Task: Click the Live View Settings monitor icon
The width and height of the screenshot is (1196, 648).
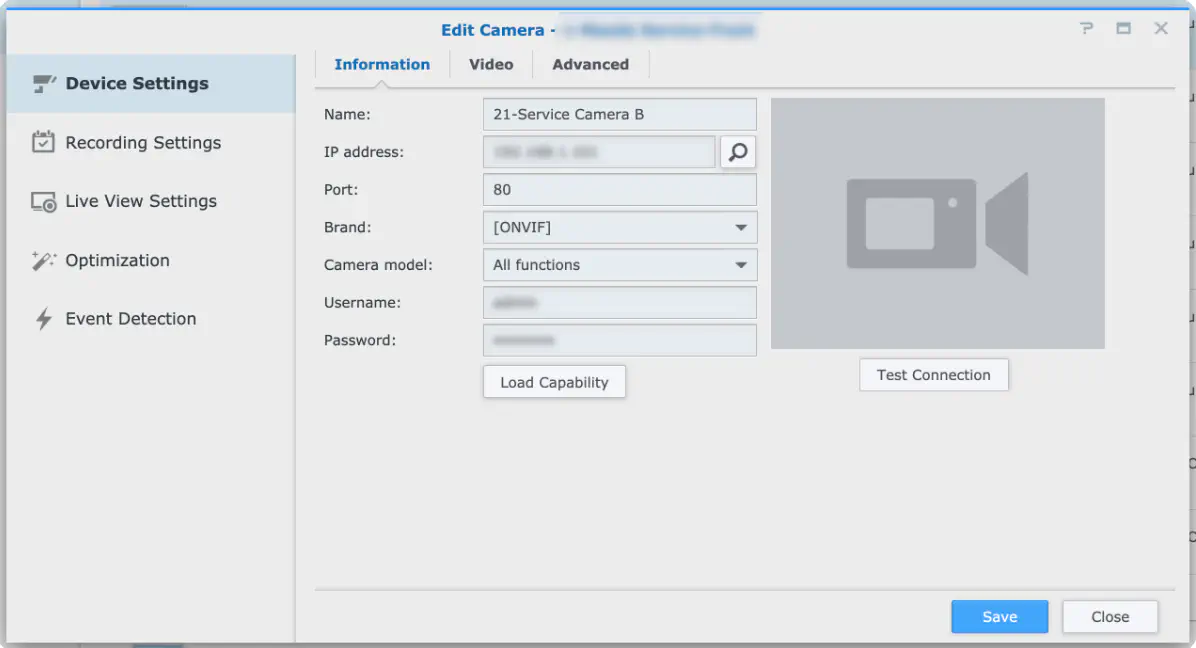Action: point(43,201)
